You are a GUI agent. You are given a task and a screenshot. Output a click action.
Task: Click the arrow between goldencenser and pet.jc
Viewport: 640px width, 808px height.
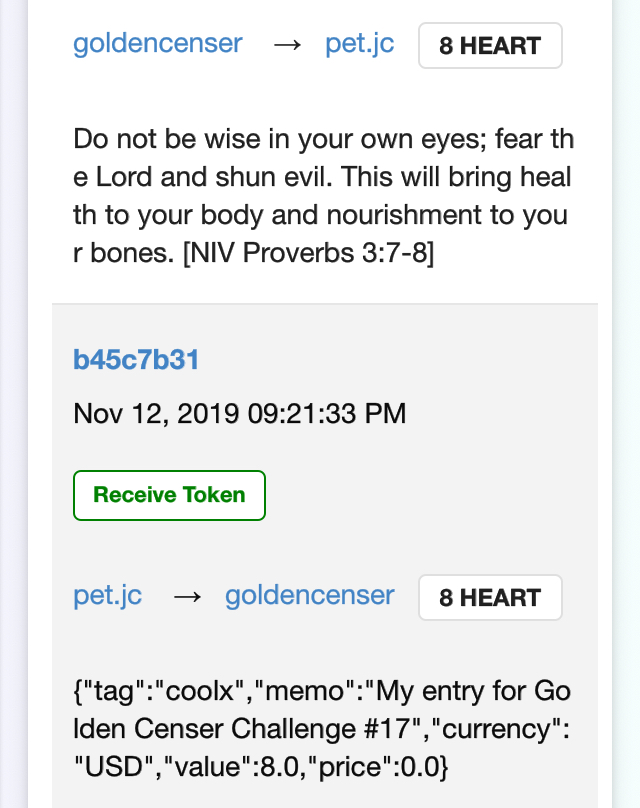coord(287,46)
